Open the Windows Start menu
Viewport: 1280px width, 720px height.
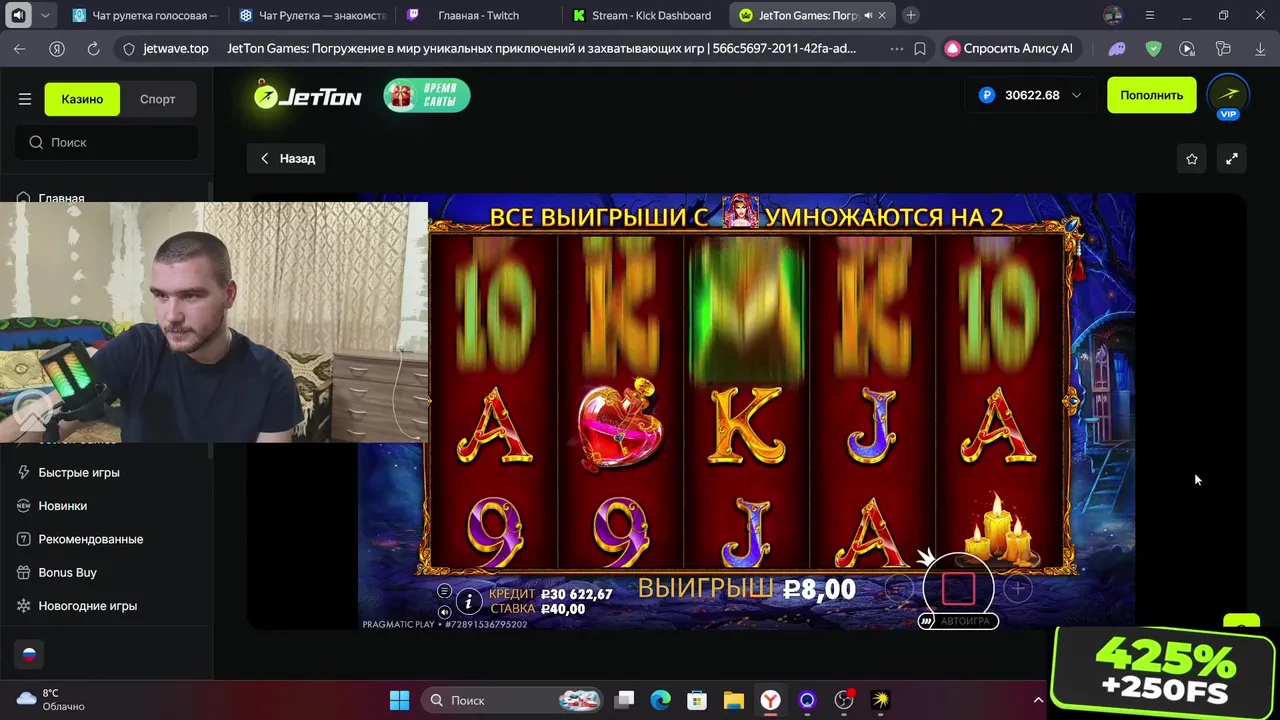click(x=399, y=700)
